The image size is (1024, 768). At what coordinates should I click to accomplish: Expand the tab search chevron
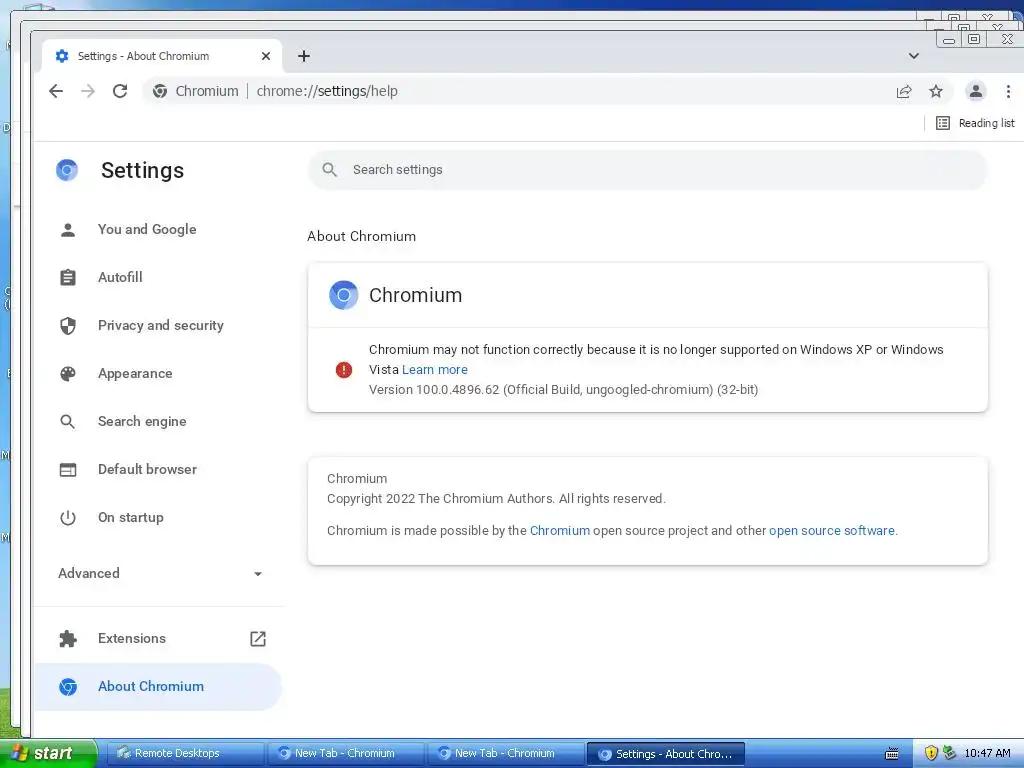pyautogui.click(x=914, y=56)
